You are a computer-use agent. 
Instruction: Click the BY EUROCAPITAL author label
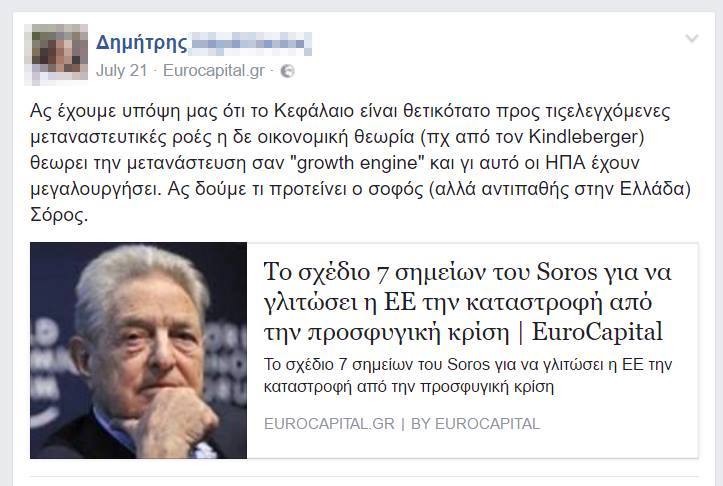click(475, 424)
